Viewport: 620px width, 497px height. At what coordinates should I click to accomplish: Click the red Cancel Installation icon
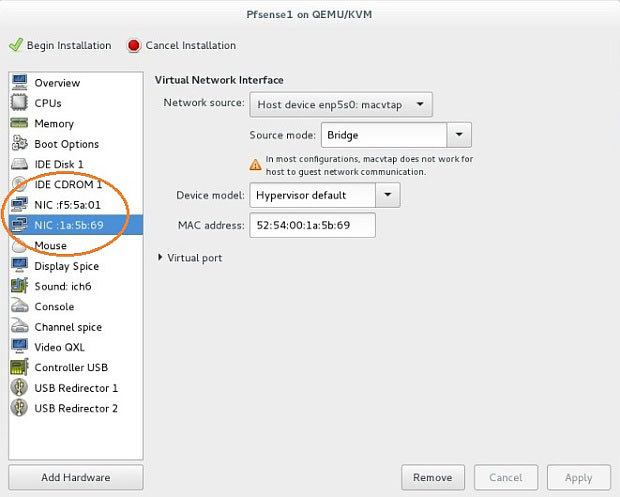[134, 45]
